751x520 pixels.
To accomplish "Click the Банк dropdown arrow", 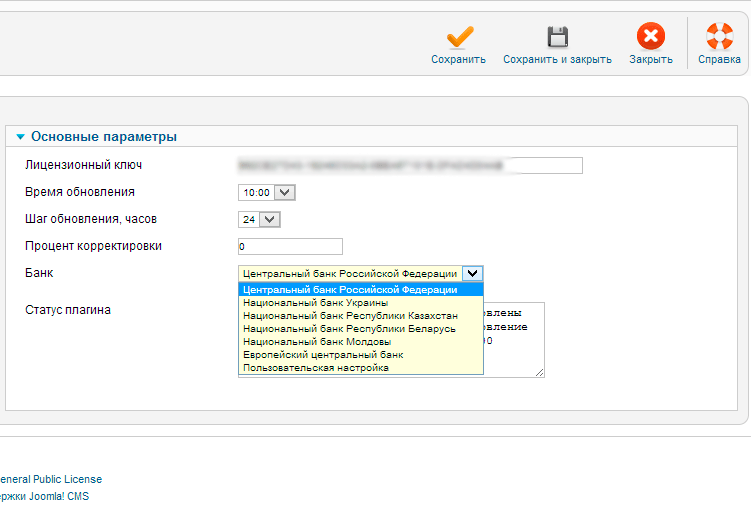I will tap(473, 273).
